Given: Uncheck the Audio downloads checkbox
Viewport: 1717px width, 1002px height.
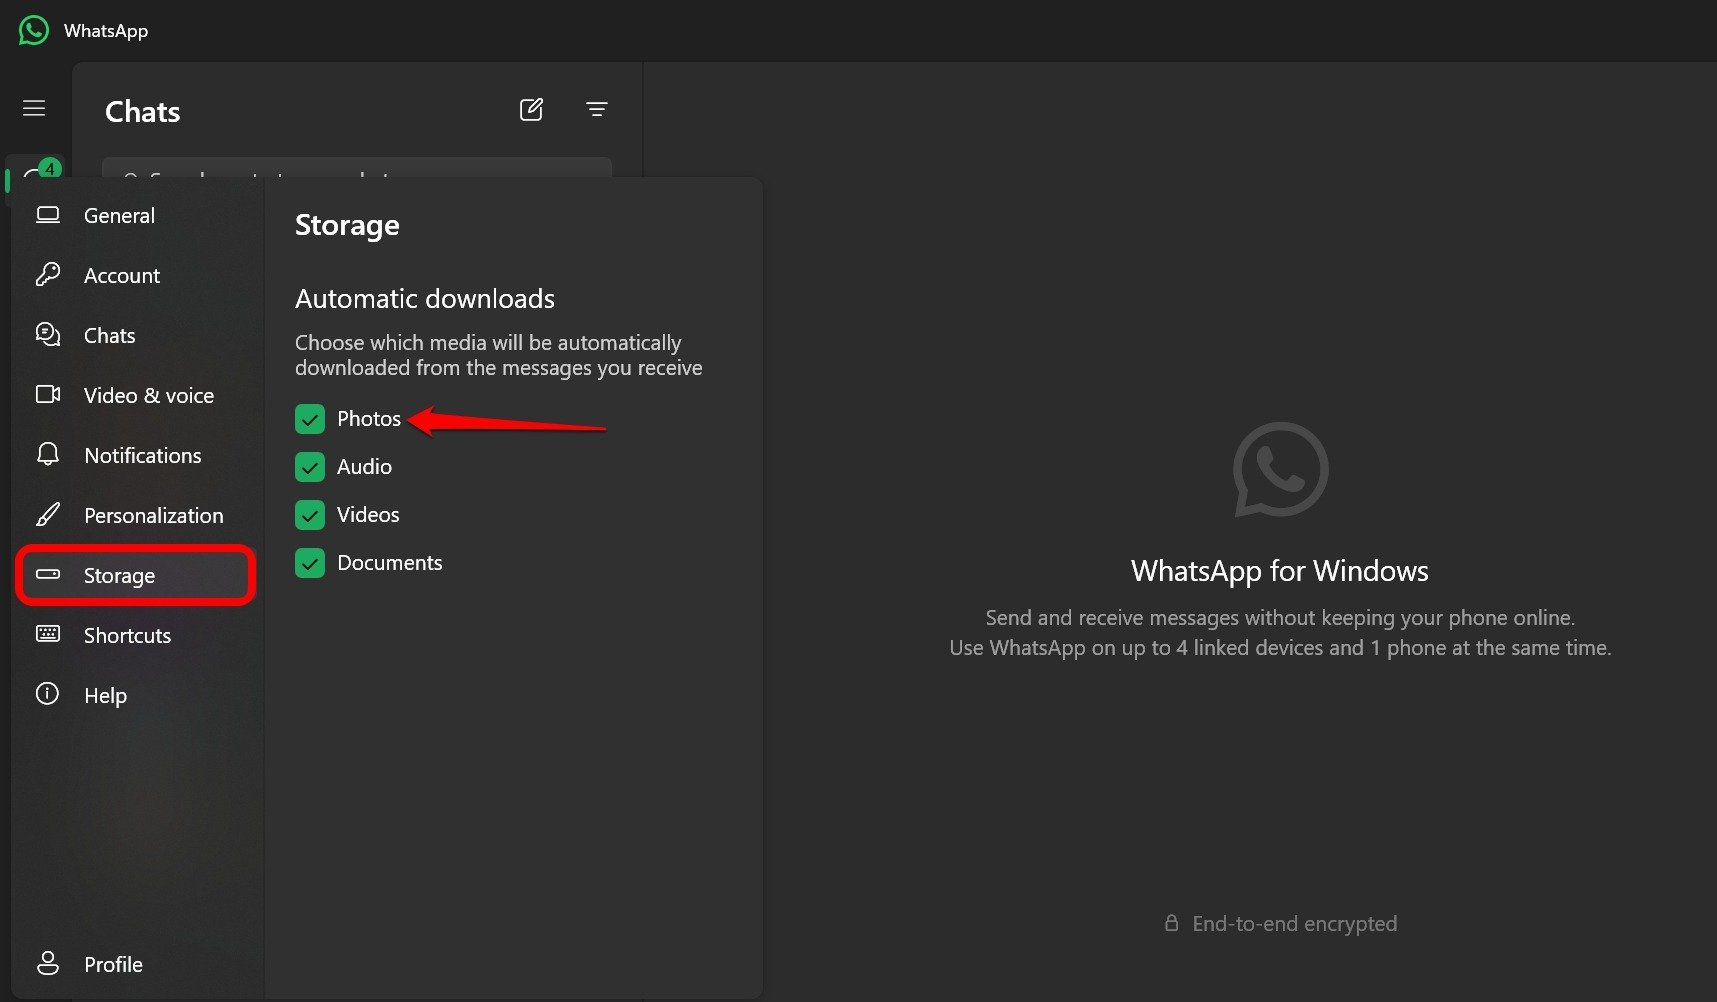Looking at the screenshot, I should click(309, 467).
